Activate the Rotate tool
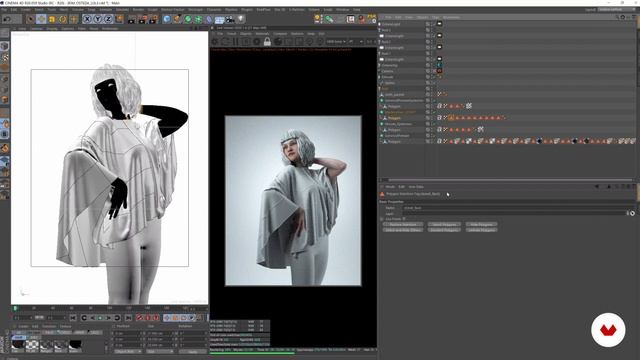Image resolution: width=640 pixels, height=360 pixels. [62, 19]
